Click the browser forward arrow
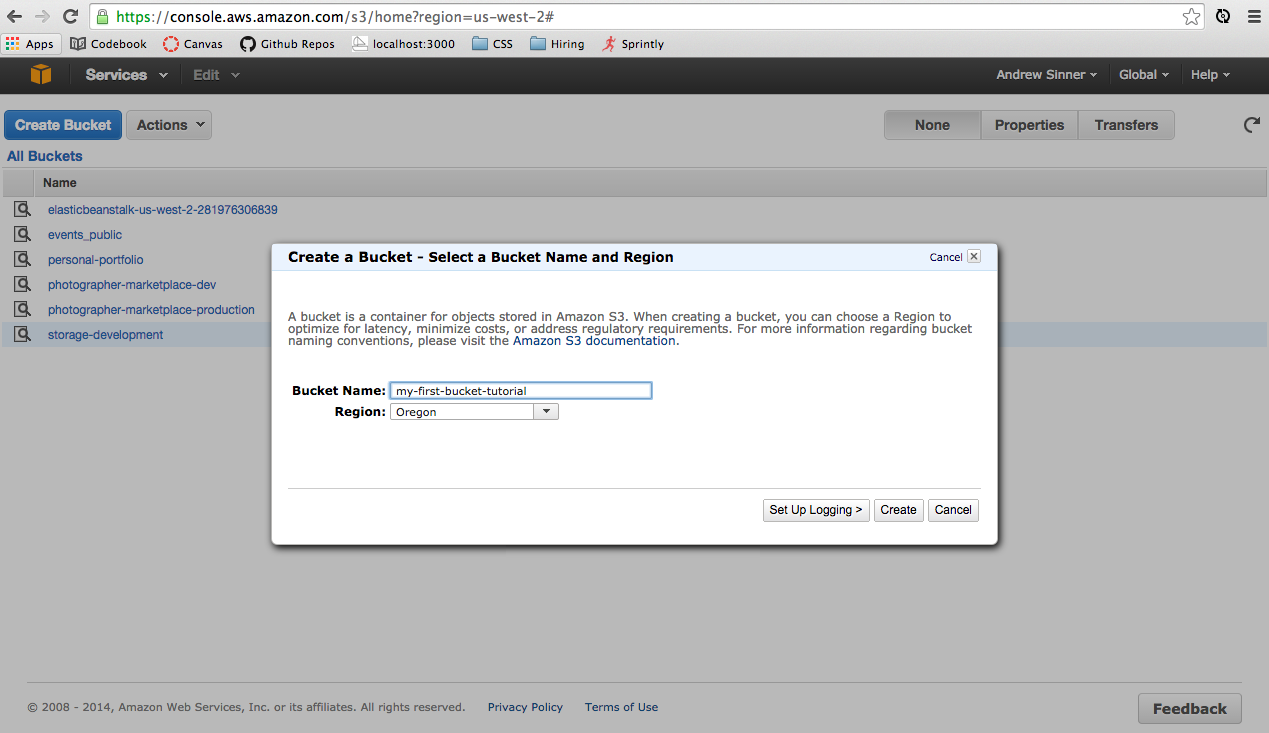The image size is (1269, 733). coord(42,17)
